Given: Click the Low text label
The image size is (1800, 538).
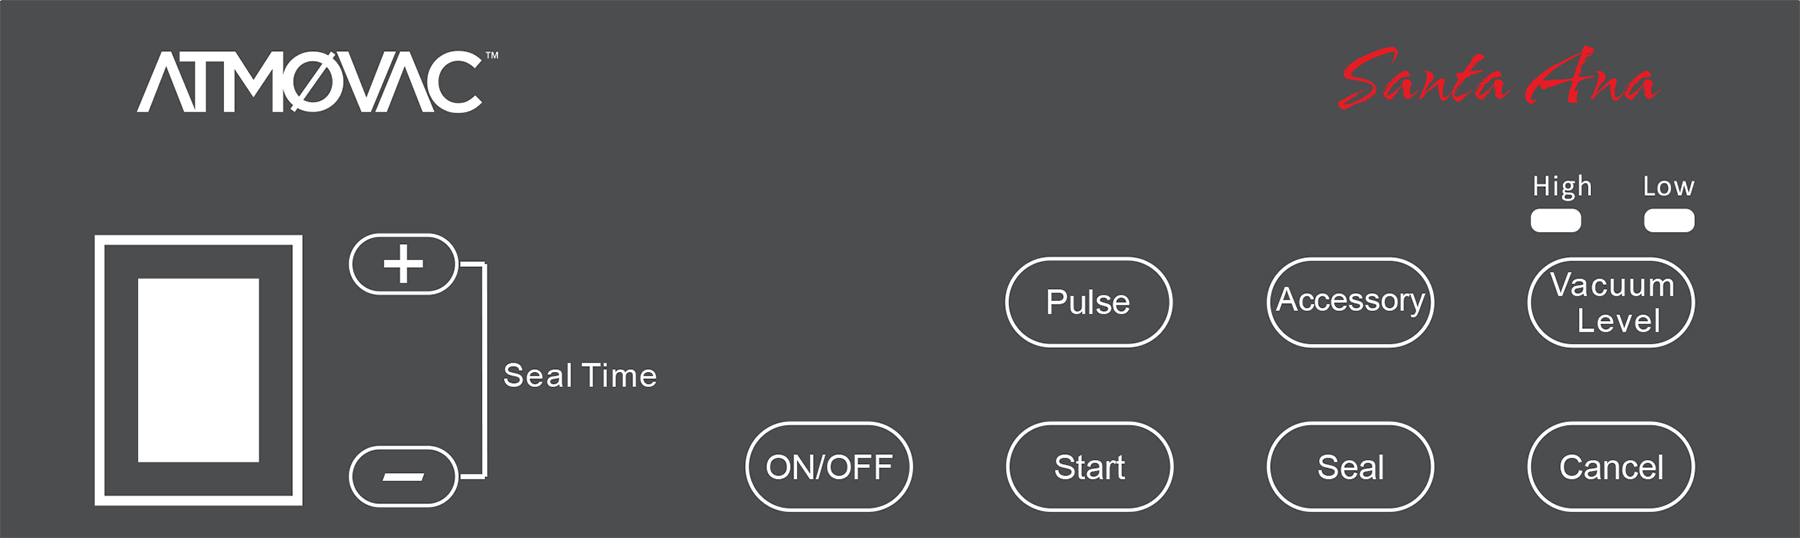Looking at the screenshot, I should 1668,187.
